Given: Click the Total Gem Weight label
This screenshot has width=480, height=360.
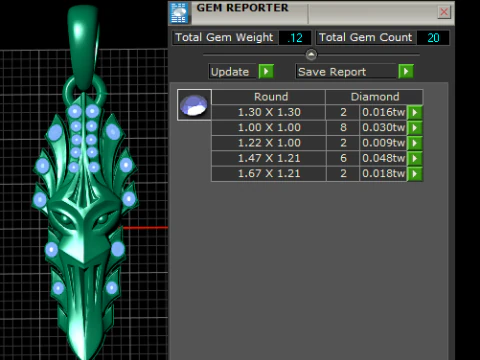Looking at the screenshot, I should [x=224, y=37].
